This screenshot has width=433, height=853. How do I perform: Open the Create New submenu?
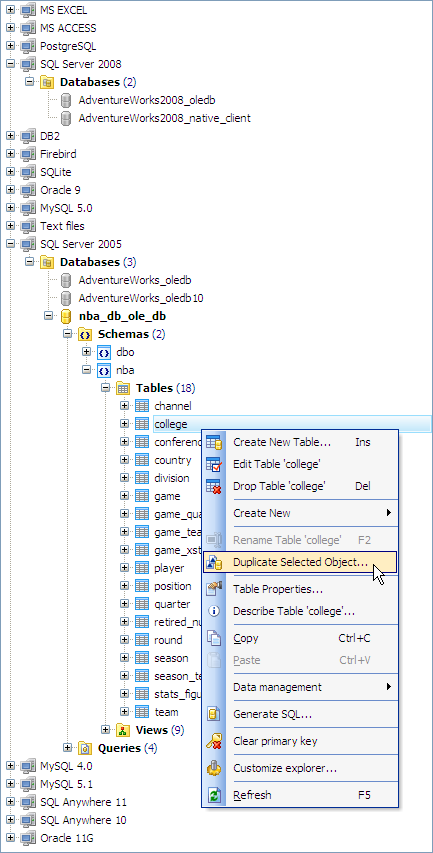click(300, 513)
